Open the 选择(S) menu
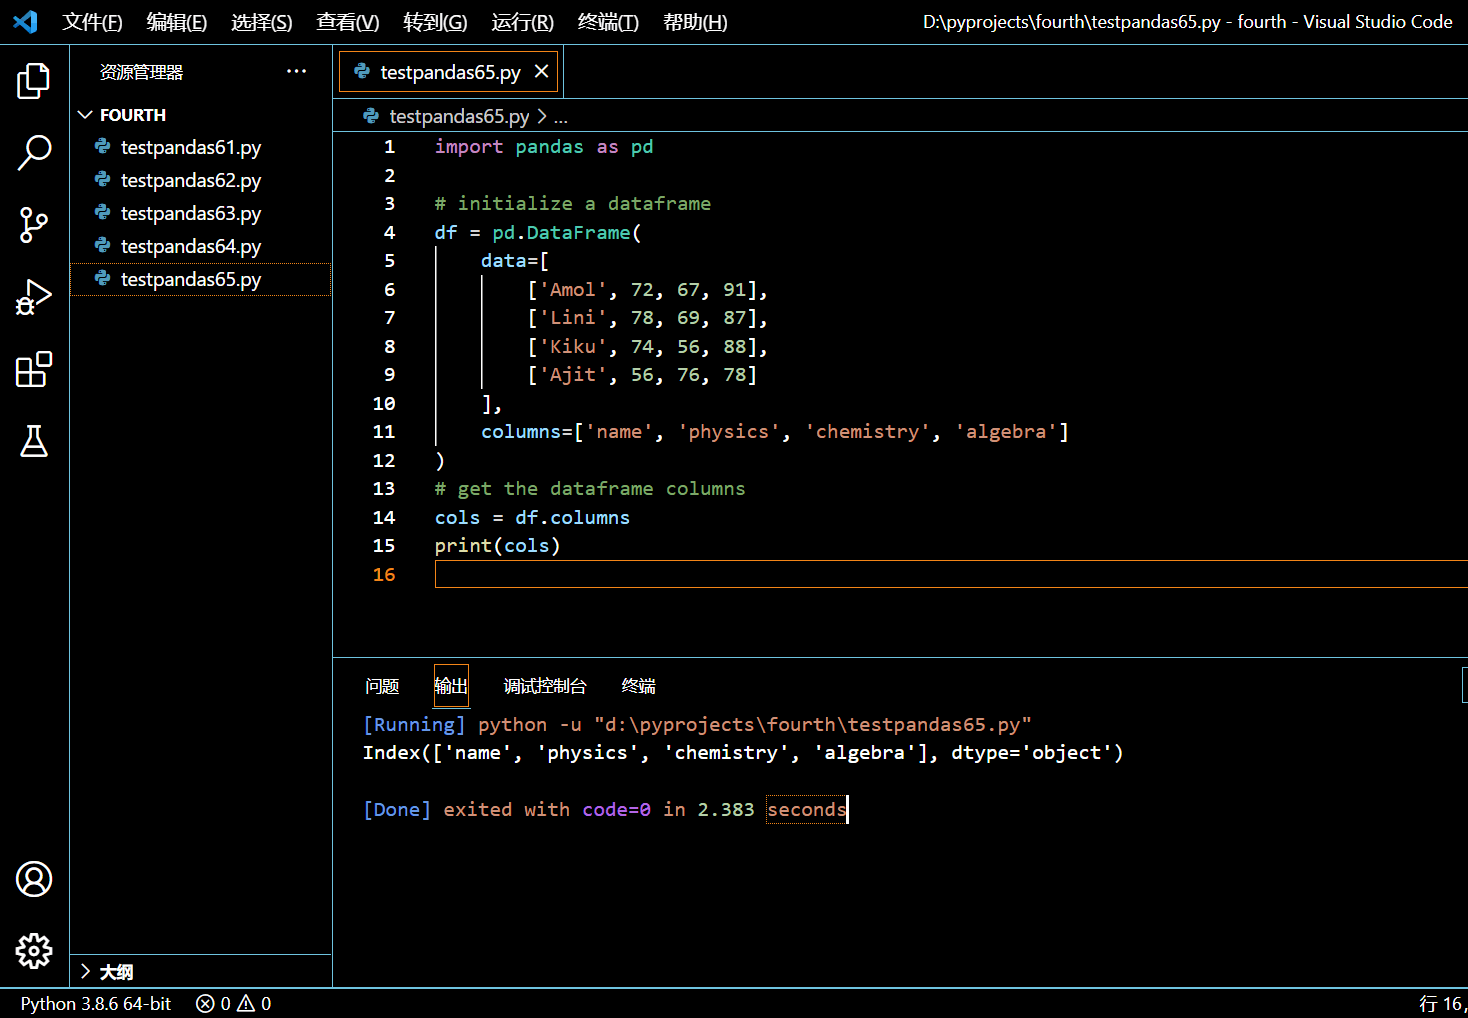Screen dimensions: 1468x1018 pyautogui.click(x=261, y=22)
